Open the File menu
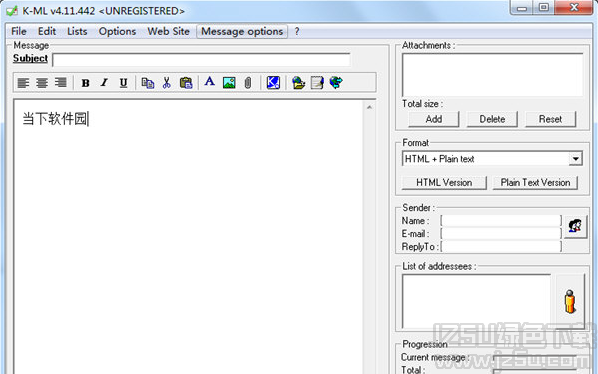This screenshot has width=598, height=374. coord(19,31)
